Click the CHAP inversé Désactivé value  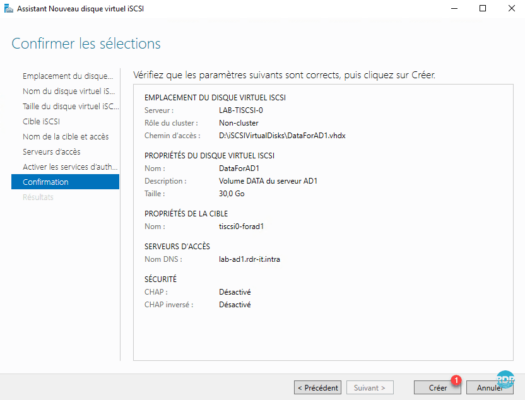click(x=235, y=305)
